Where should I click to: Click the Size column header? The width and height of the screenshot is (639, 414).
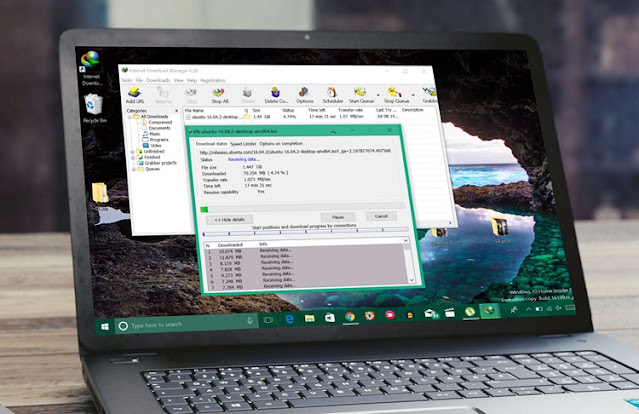[256, 110]
